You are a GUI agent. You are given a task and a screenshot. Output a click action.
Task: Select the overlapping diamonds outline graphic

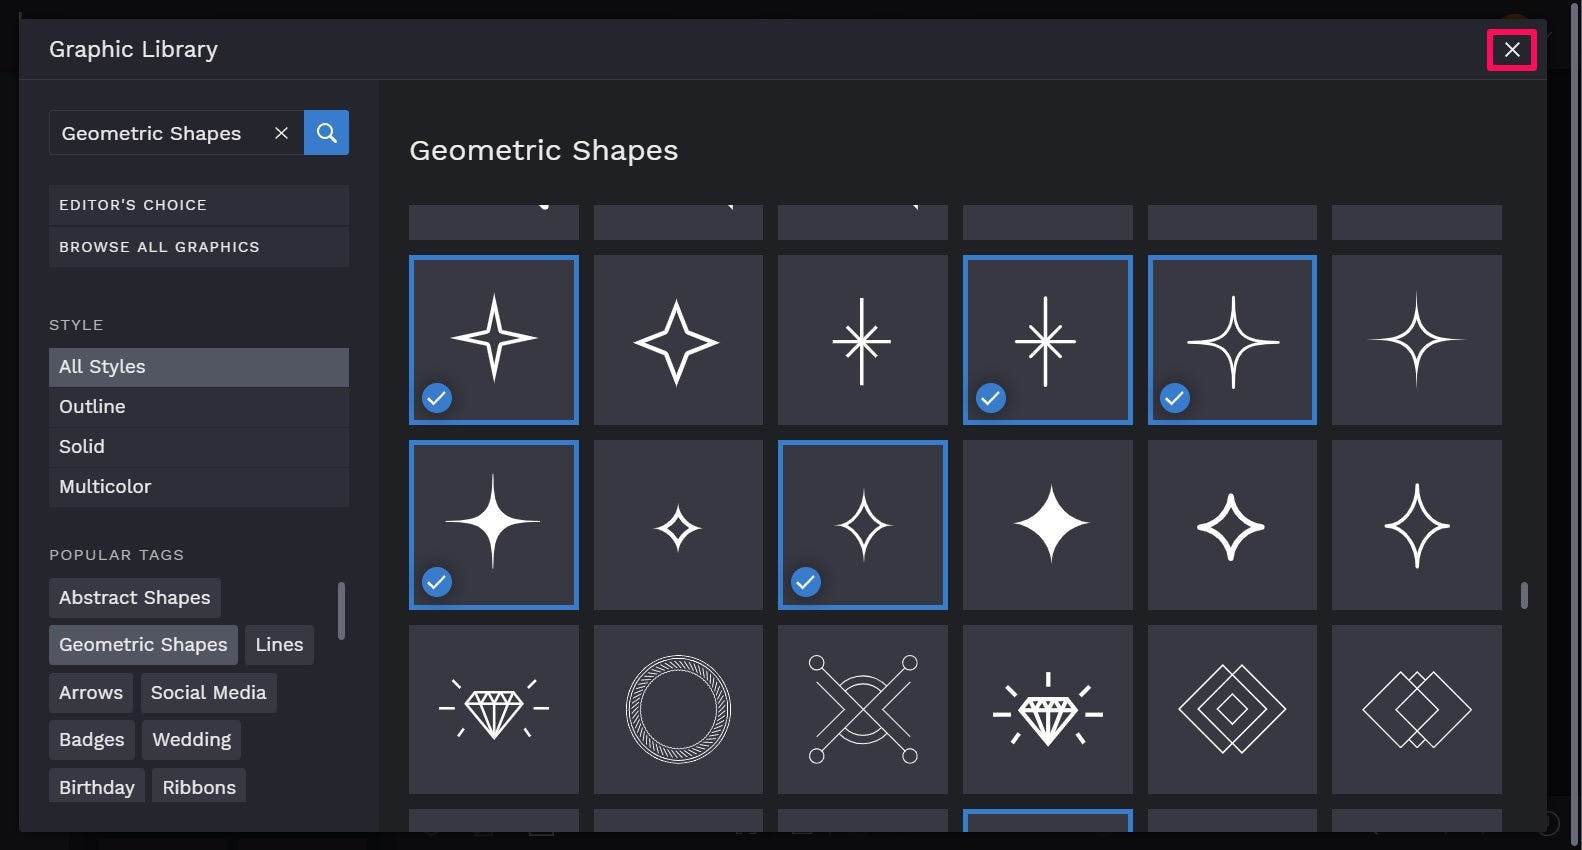click(x=1416, y=709)
